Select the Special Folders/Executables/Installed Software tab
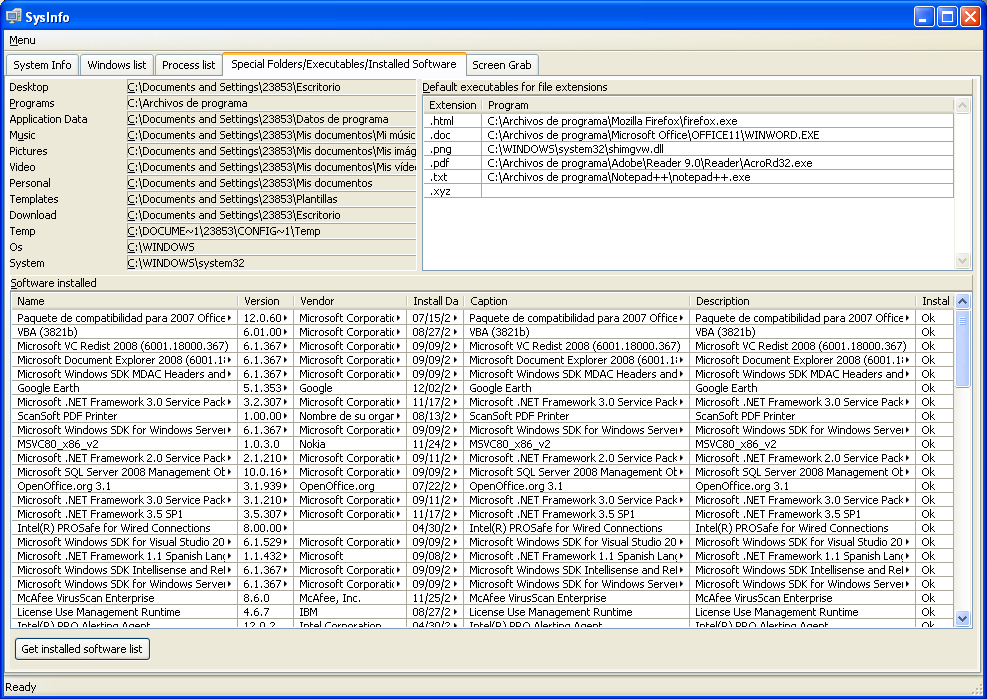This screenshot has width=987, height=699. (344, 64)
